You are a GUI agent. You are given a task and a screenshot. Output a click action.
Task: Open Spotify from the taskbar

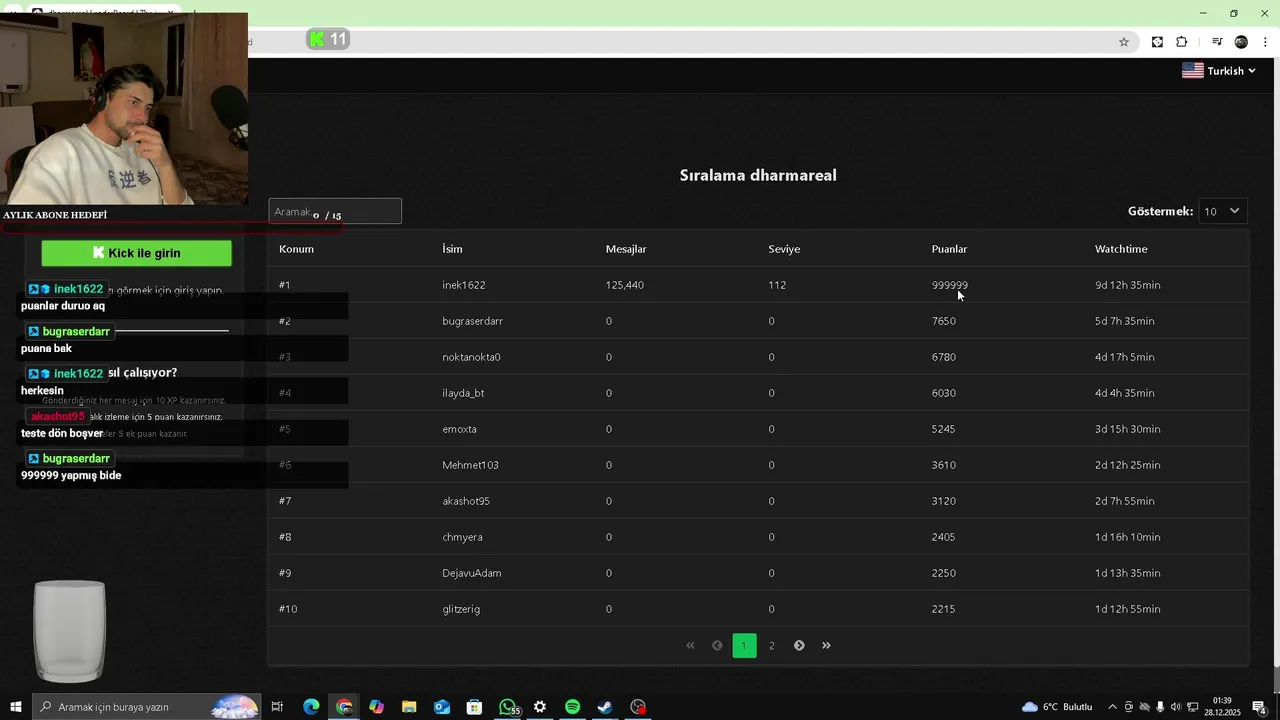coord(572,707)
